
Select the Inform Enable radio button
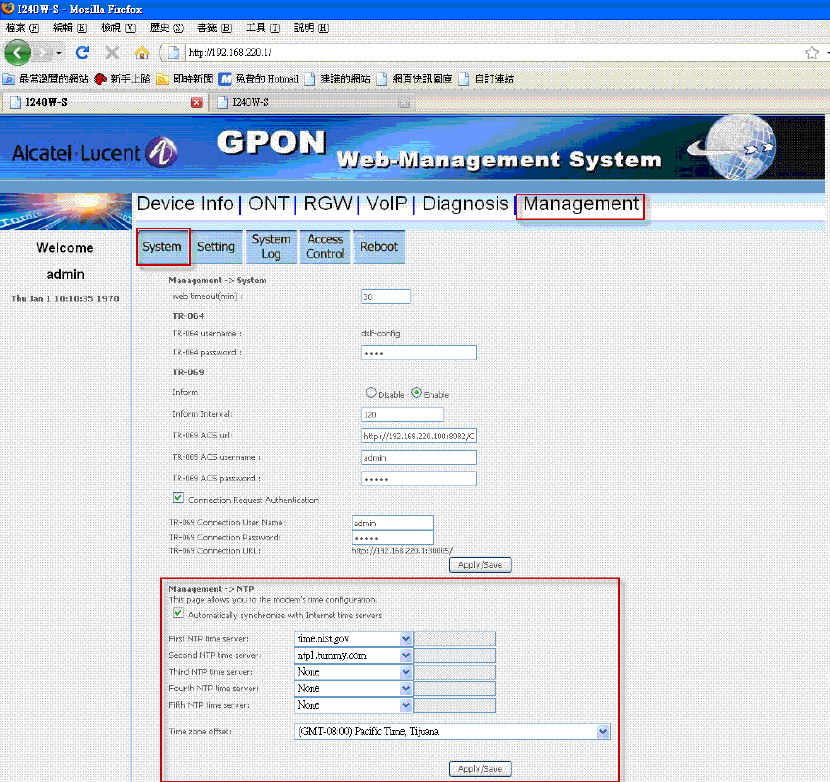pyautogui.click(x=417, y=393)
